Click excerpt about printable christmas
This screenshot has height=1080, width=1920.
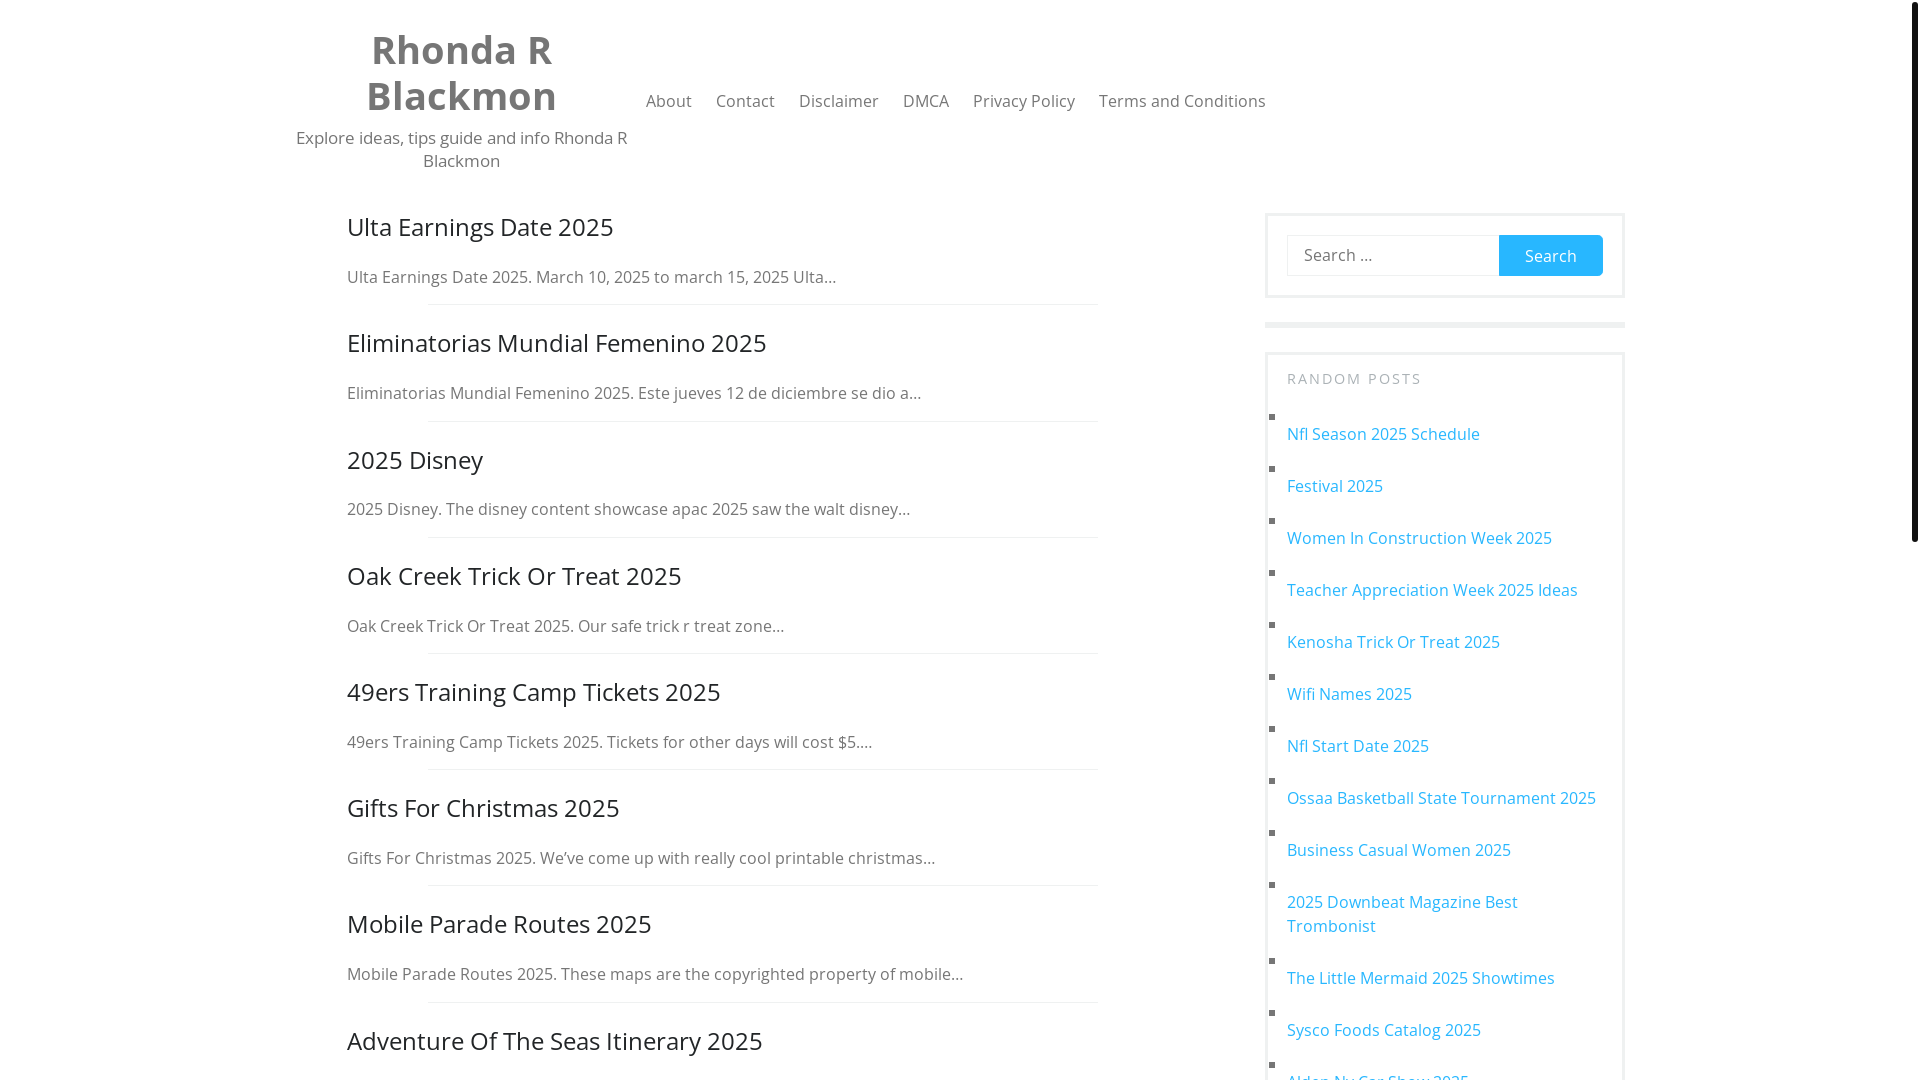tap(641, 858)
